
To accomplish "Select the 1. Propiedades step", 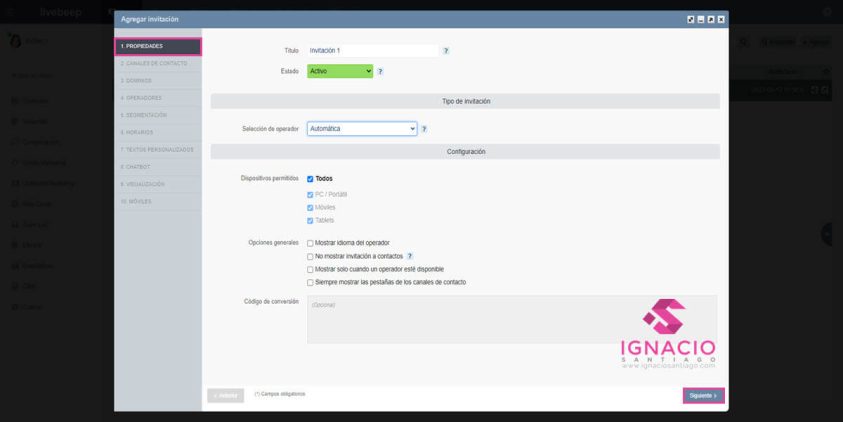I will coord(158,46).
